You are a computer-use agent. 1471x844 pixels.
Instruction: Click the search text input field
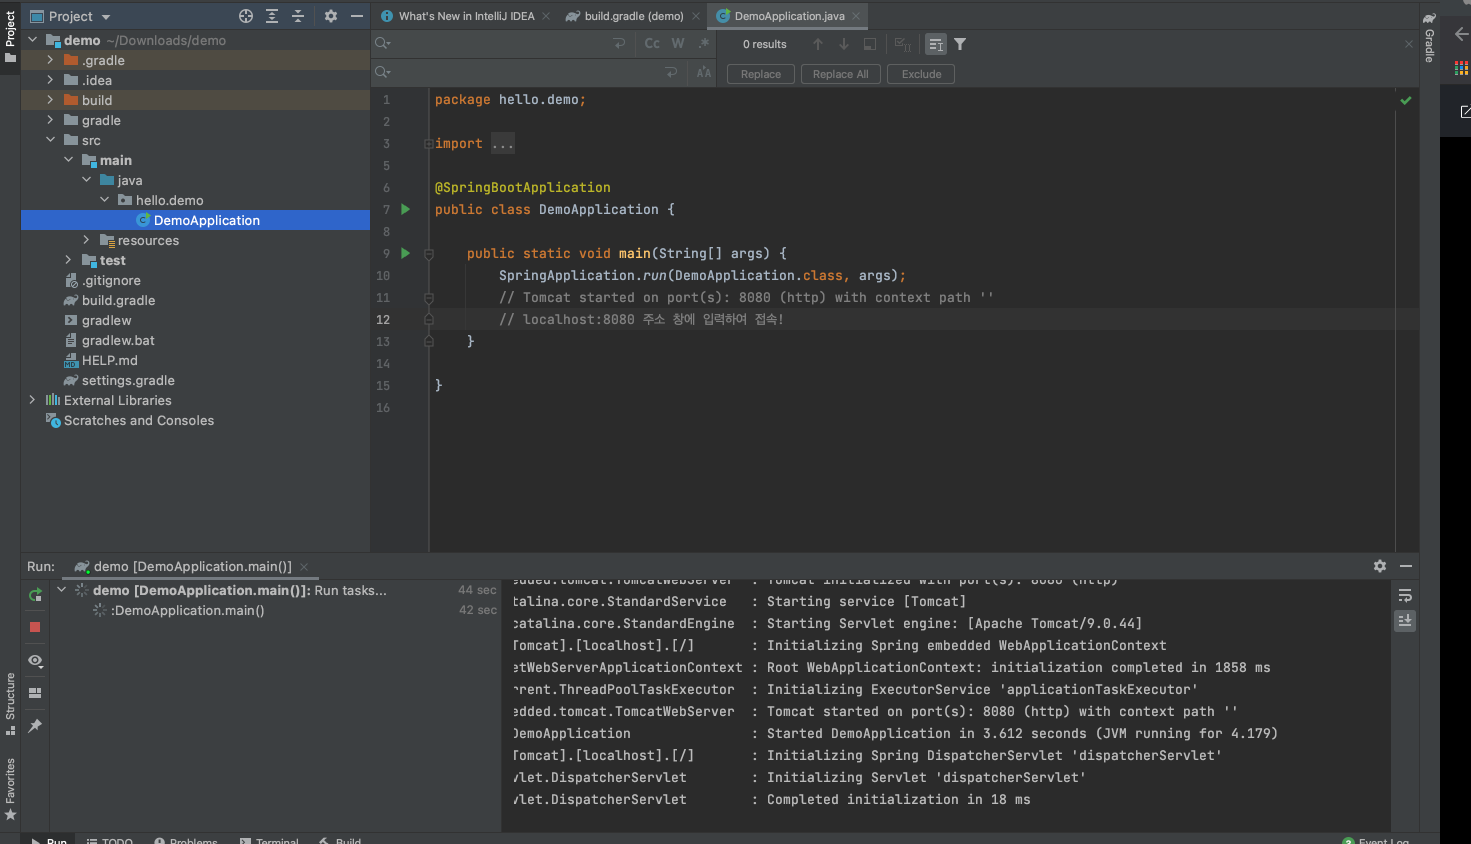pos(500,44)
